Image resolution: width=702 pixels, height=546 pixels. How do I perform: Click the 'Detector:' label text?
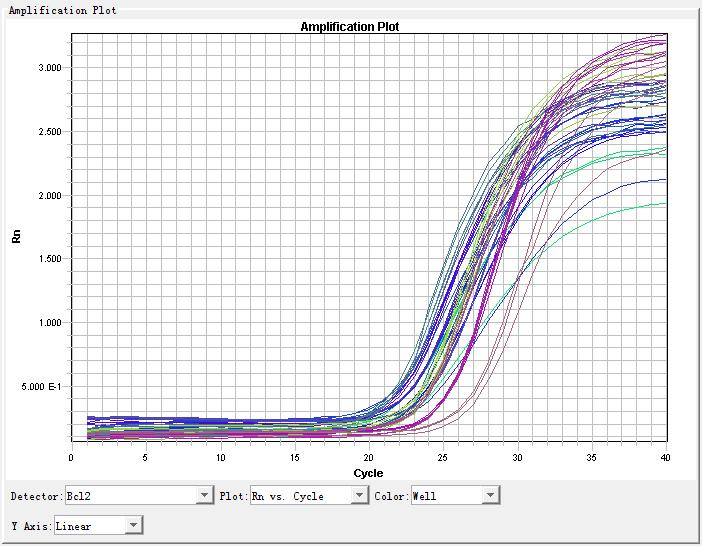(x=35, y=496)
